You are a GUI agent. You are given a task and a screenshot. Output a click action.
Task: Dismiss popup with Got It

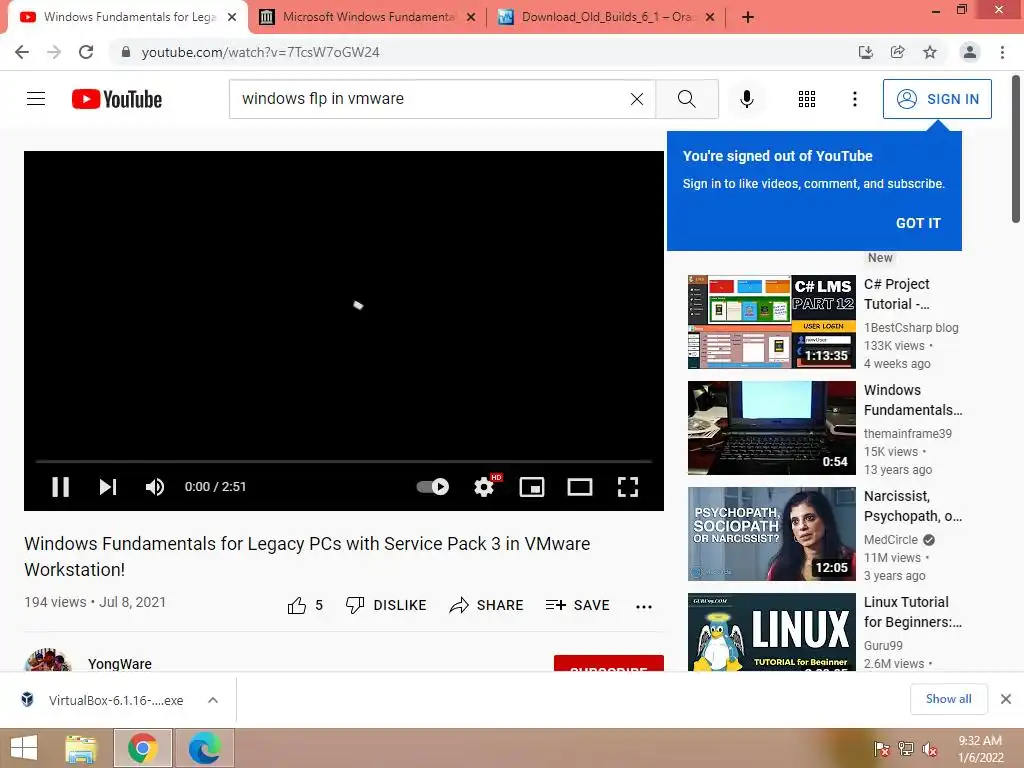[918, 223]
